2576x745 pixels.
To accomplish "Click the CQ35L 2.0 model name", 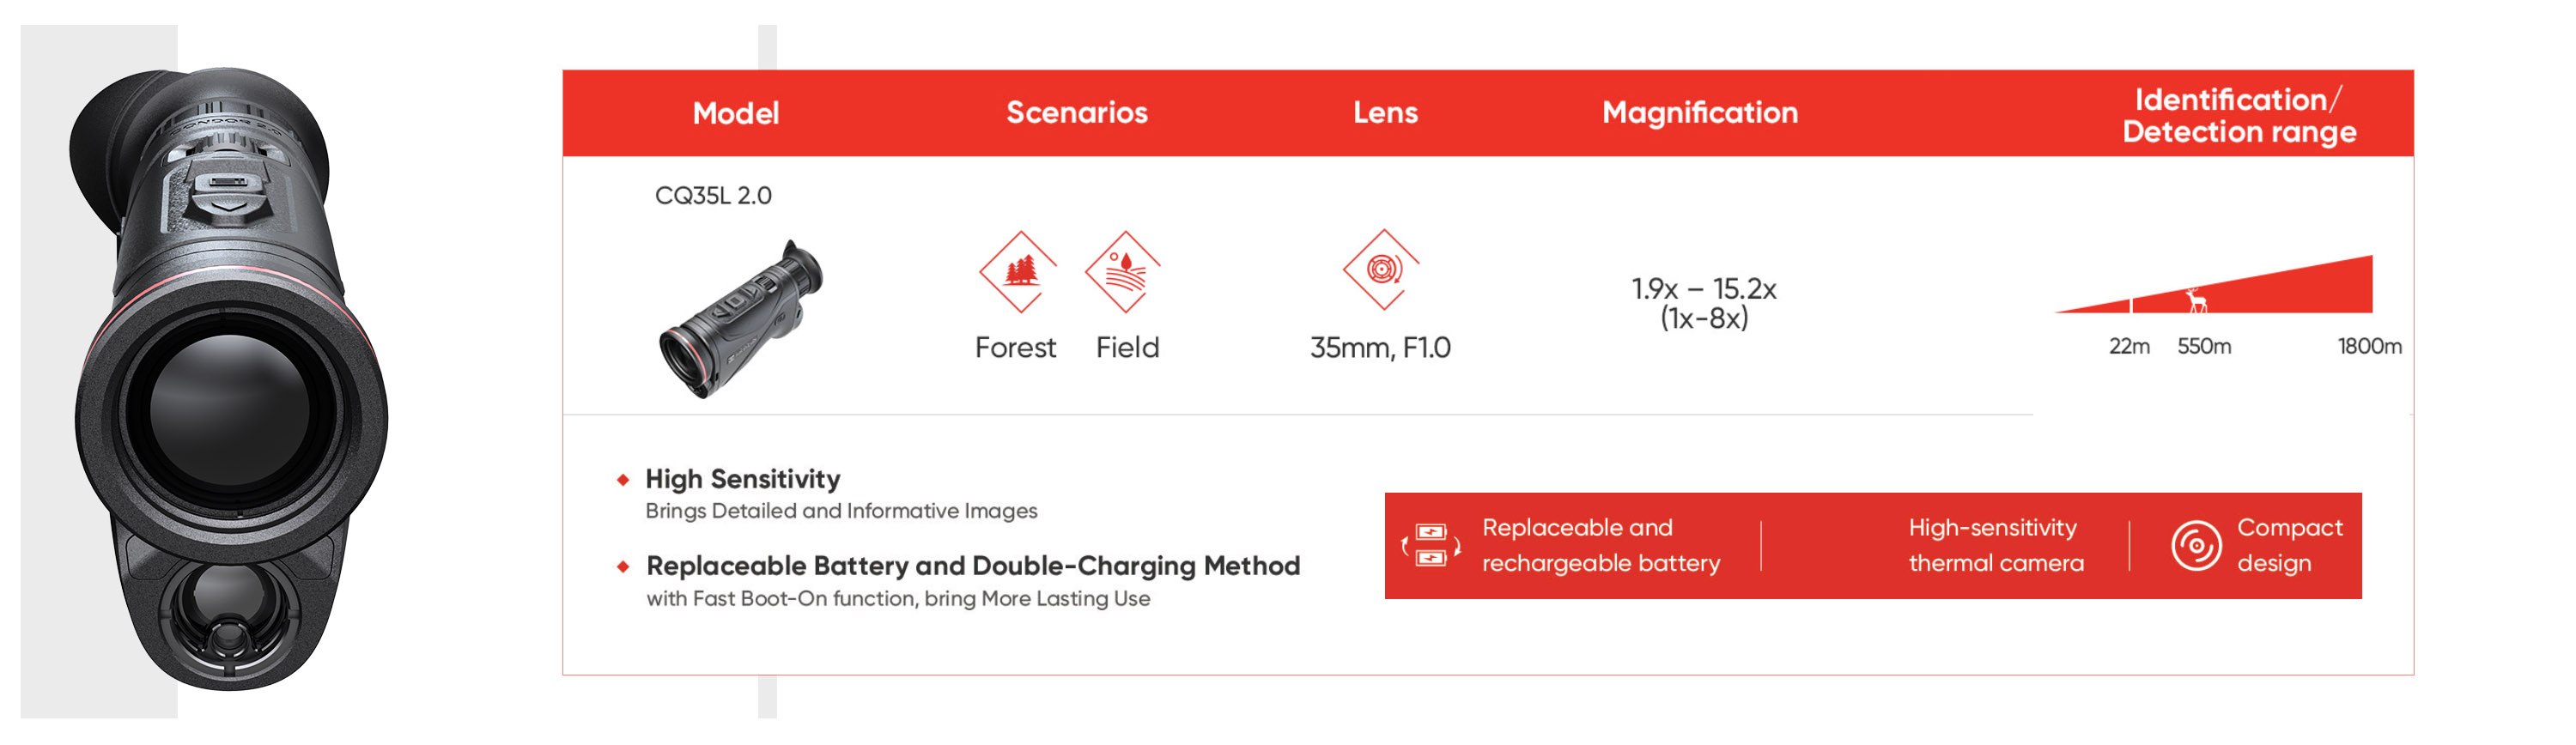I will tap(713, 195).
